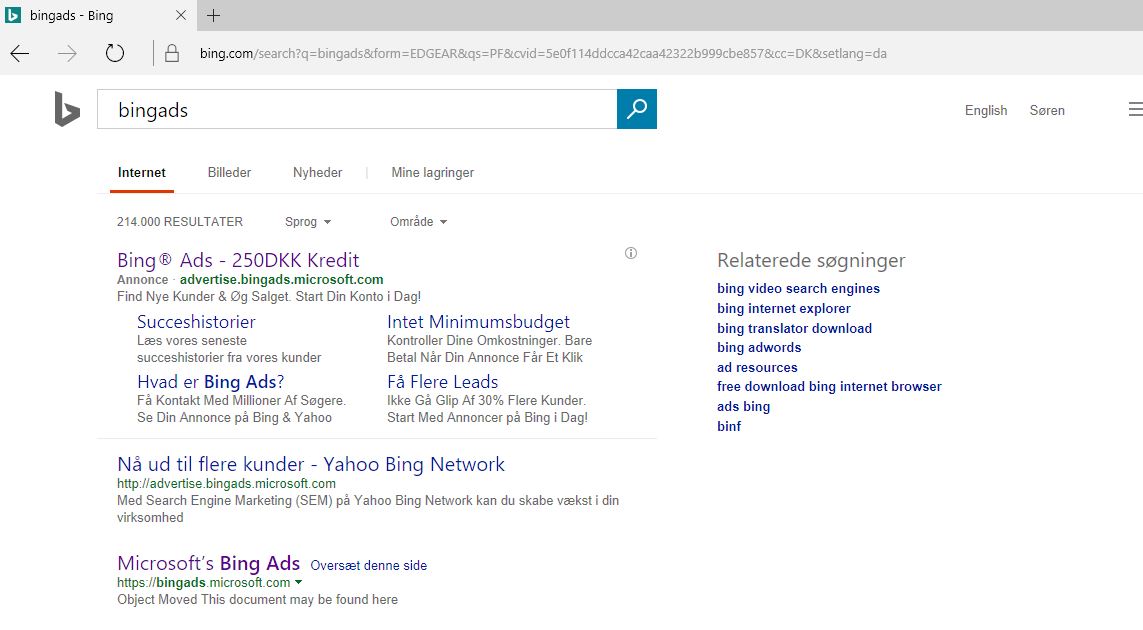Open the Mine lagringer tab
This screenshot has height=630, width=1143.
click(x=432, y=173)
